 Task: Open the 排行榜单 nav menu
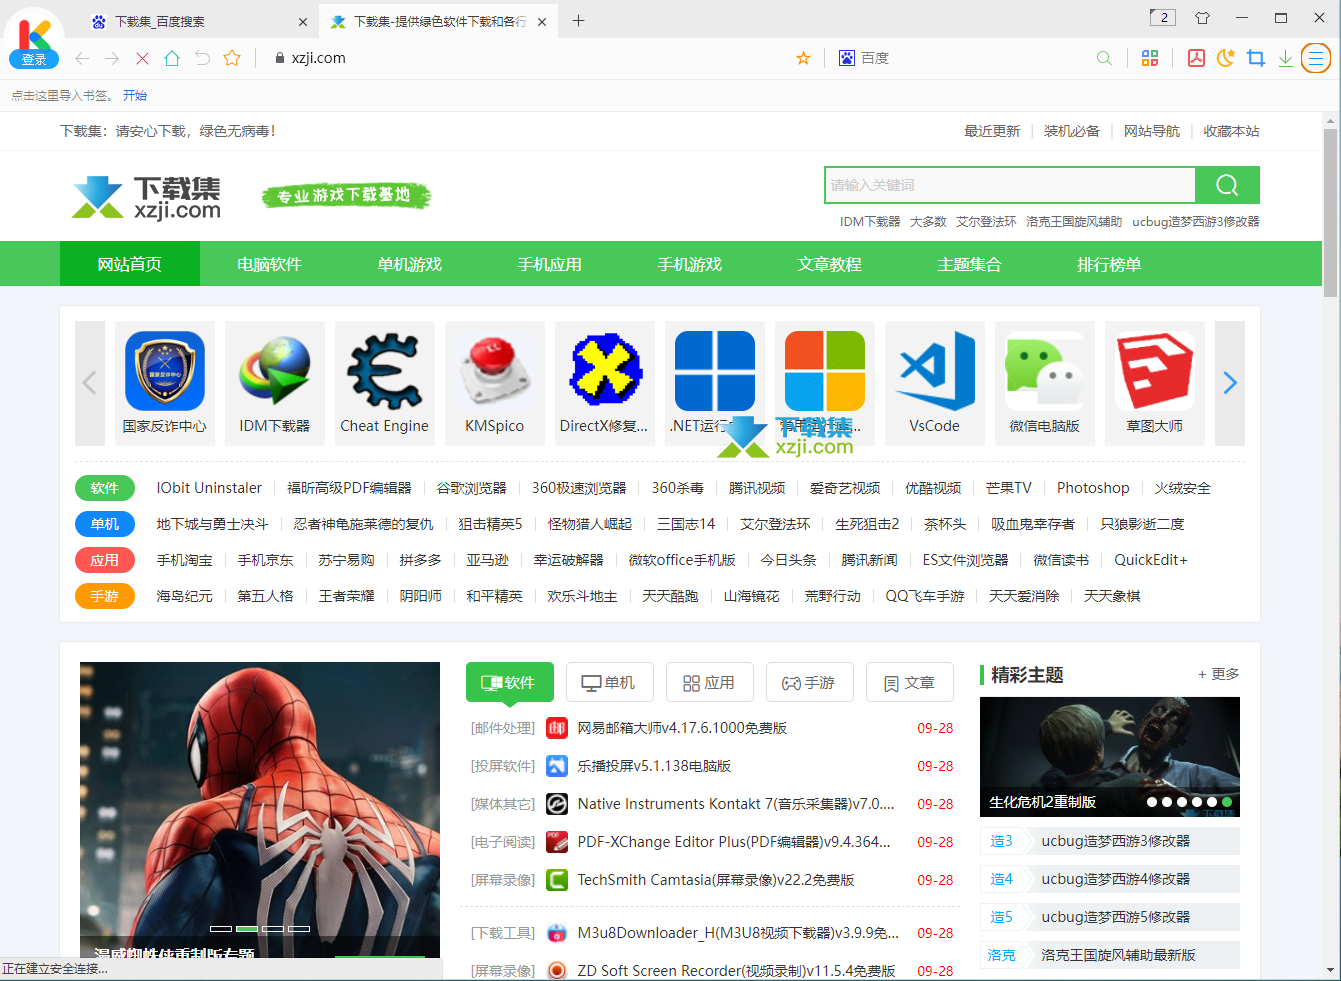[x=1109, y=264]
